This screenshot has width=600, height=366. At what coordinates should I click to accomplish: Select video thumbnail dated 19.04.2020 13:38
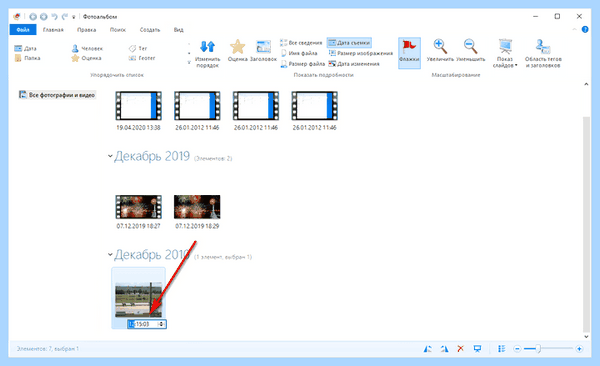[x=138, y=106]
